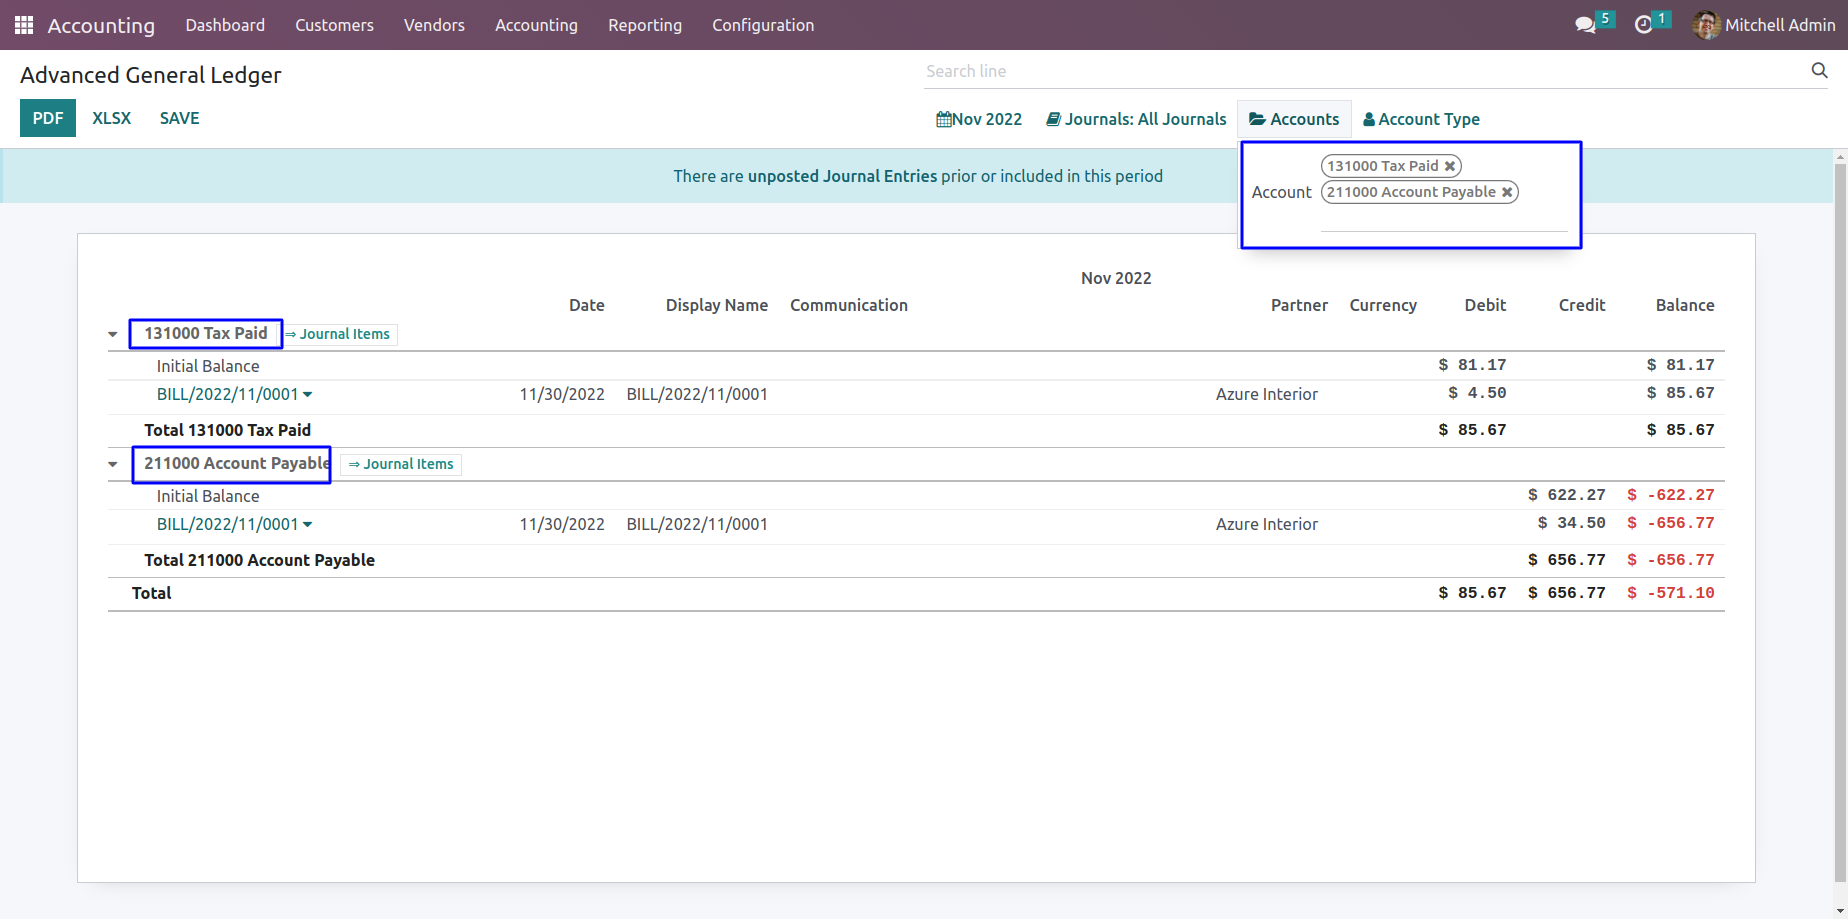Click the Mitchell Admin user menu
Screen dimensions: 1848x919
coord(1764,25)
